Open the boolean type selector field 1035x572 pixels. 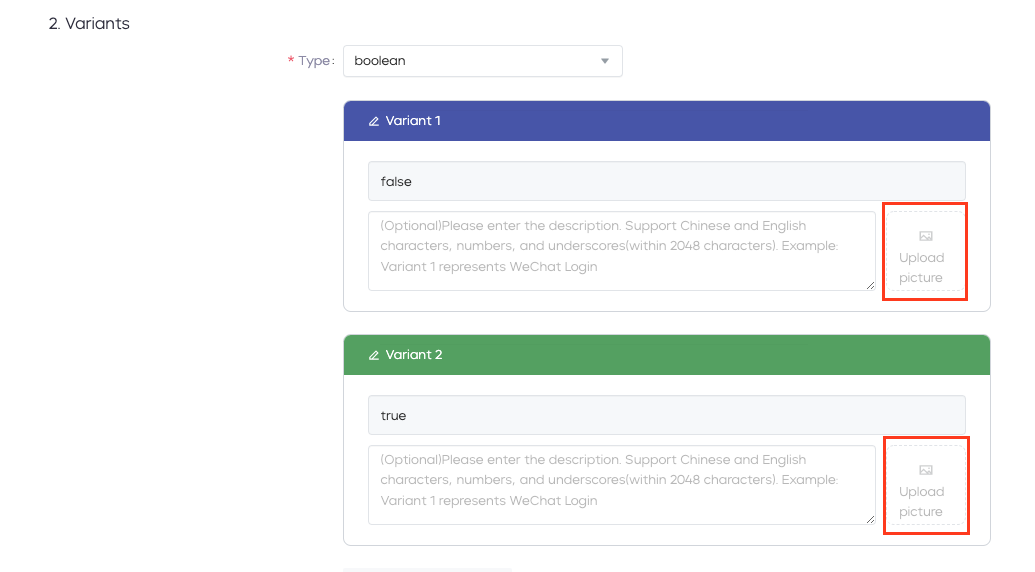click(x=483, y=61)
